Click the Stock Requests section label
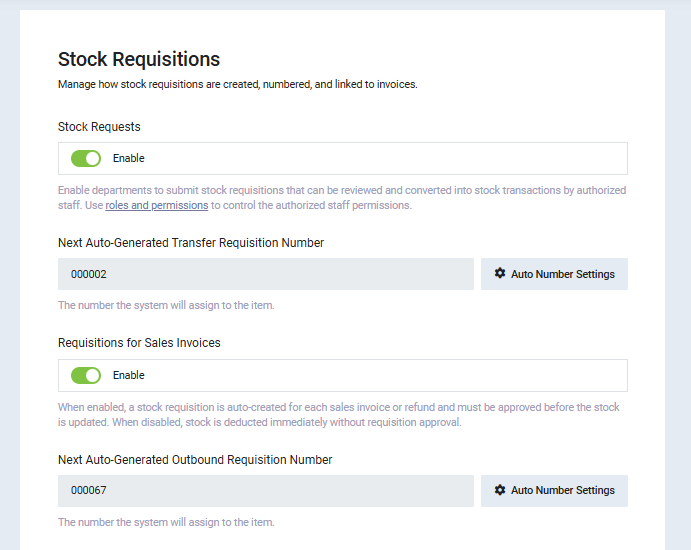The height and width of the screenshot is (550, 691). click(x=99, y=127)
